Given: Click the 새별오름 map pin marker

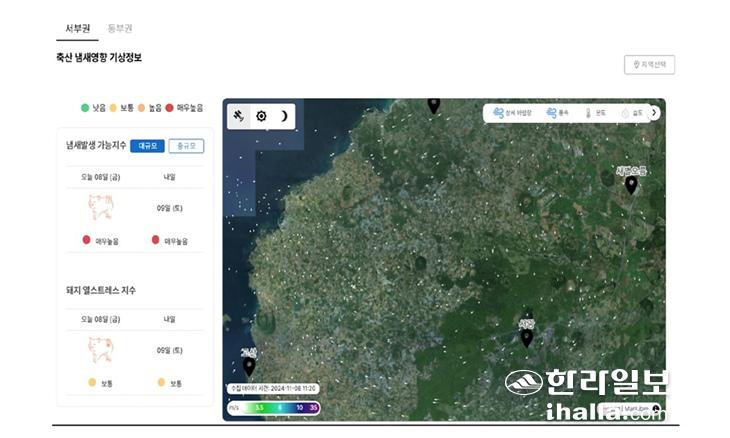Looking at the screenshot, I should pyautogui.click(x=631, y=184).
